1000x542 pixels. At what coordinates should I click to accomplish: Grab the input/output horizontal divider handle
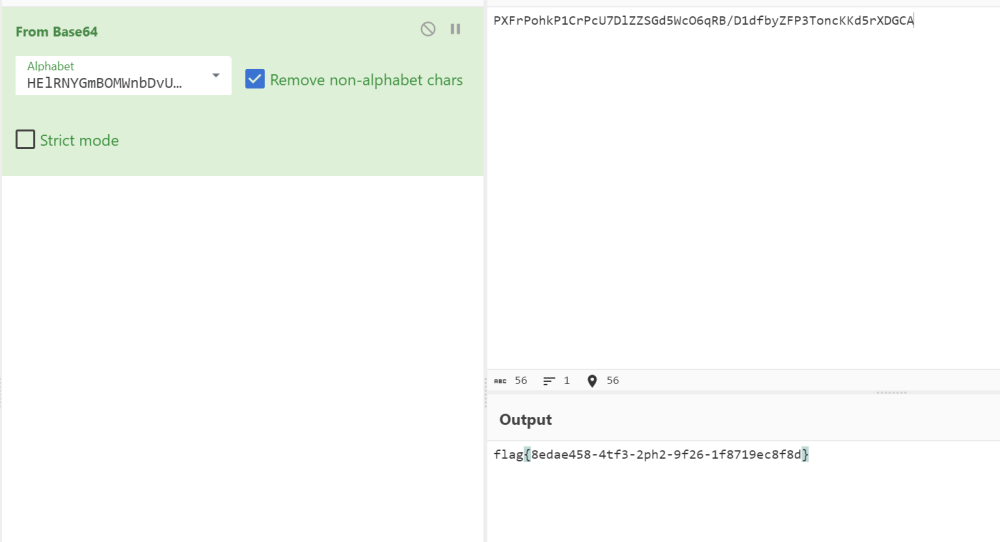point(892,393)
